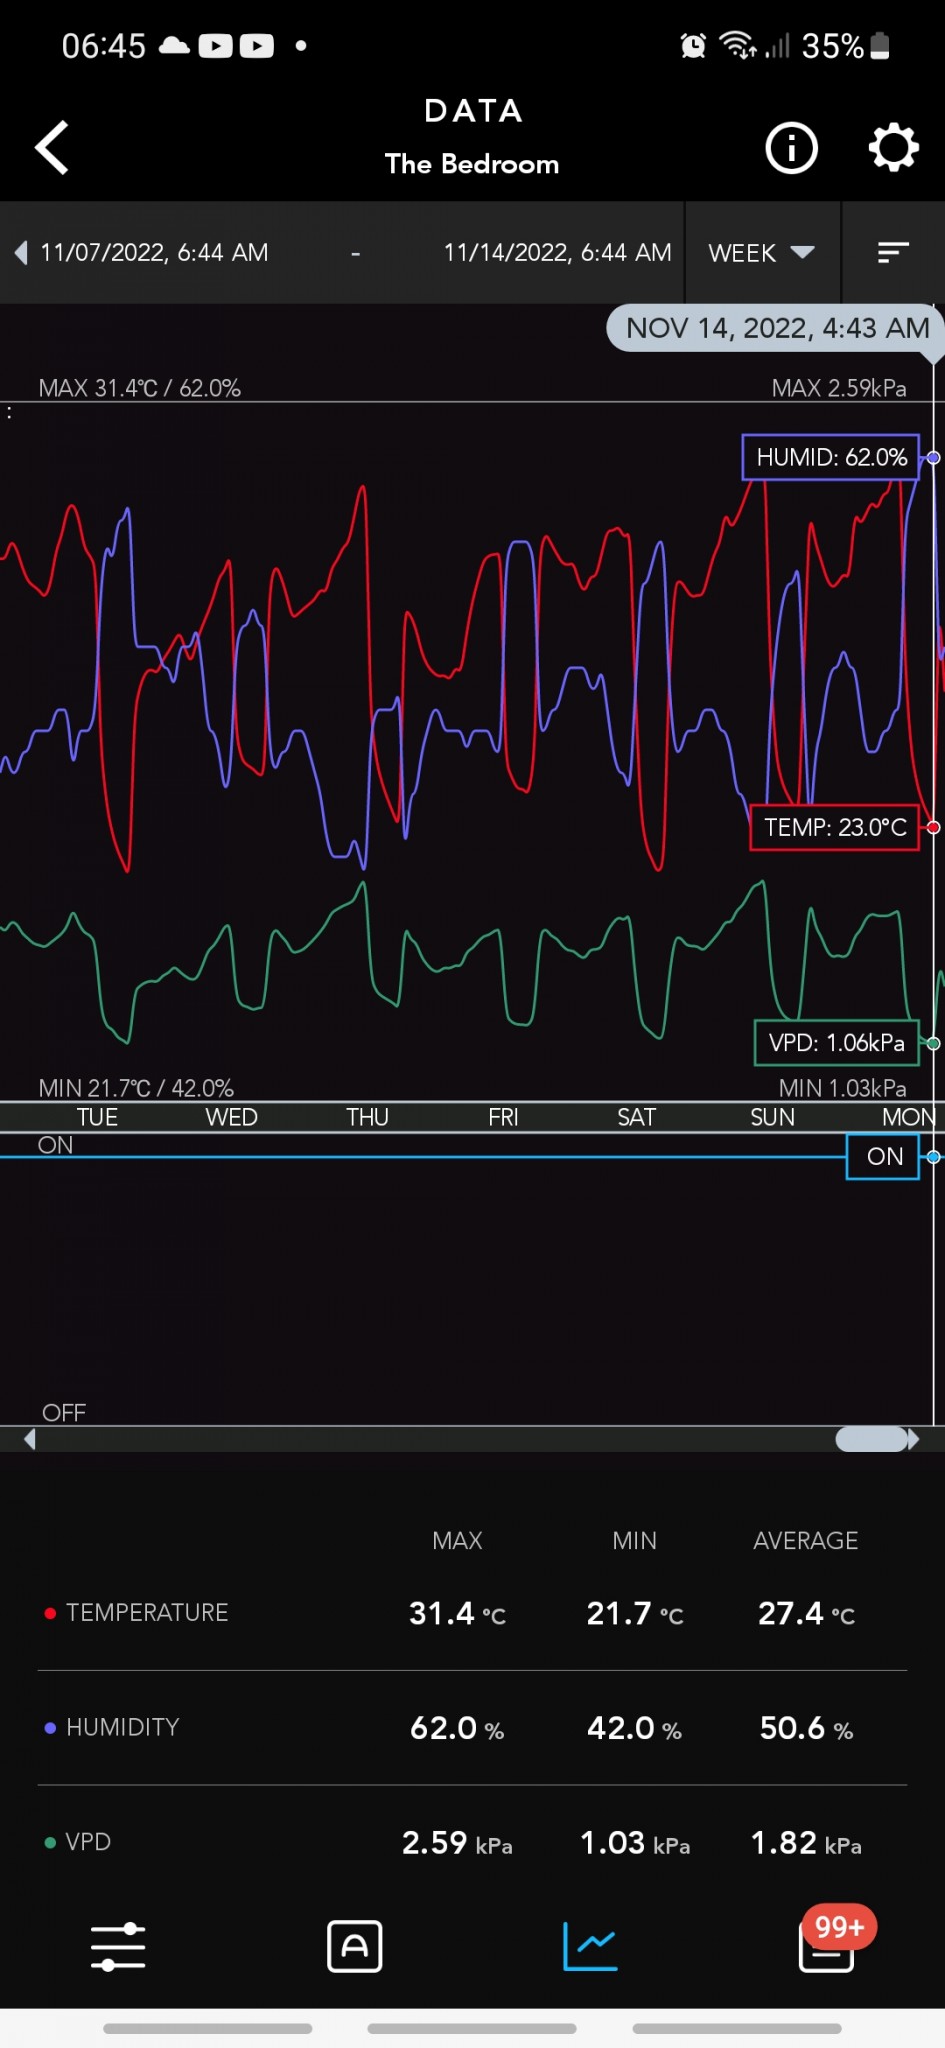Click the HUMID: 62.0% chart label
This screenshot has height=2048, width=945.
[x=830, y=458]
